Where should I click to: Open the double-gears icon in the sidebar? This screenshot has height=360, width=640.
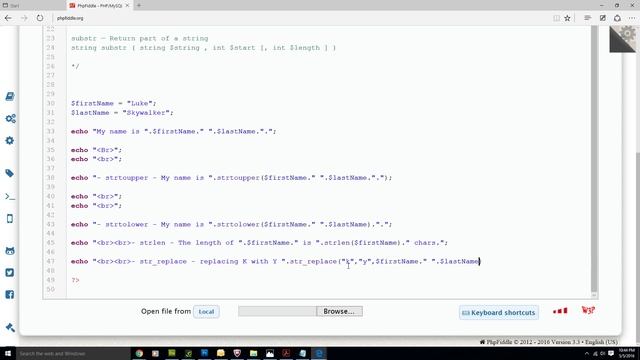[10, 118]
